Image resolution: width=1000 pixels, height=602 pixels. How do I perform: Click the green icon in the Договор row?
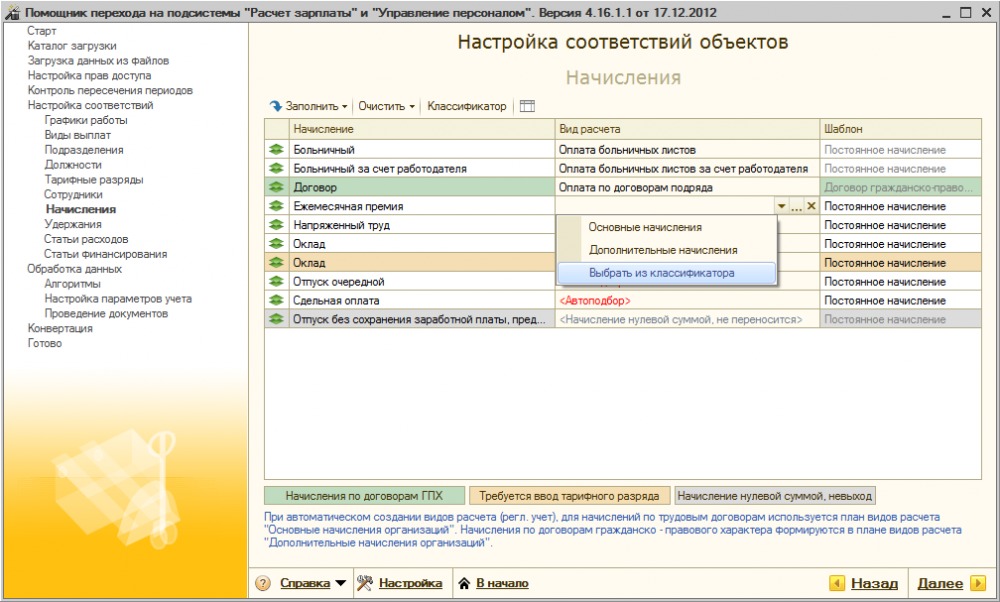276,187
